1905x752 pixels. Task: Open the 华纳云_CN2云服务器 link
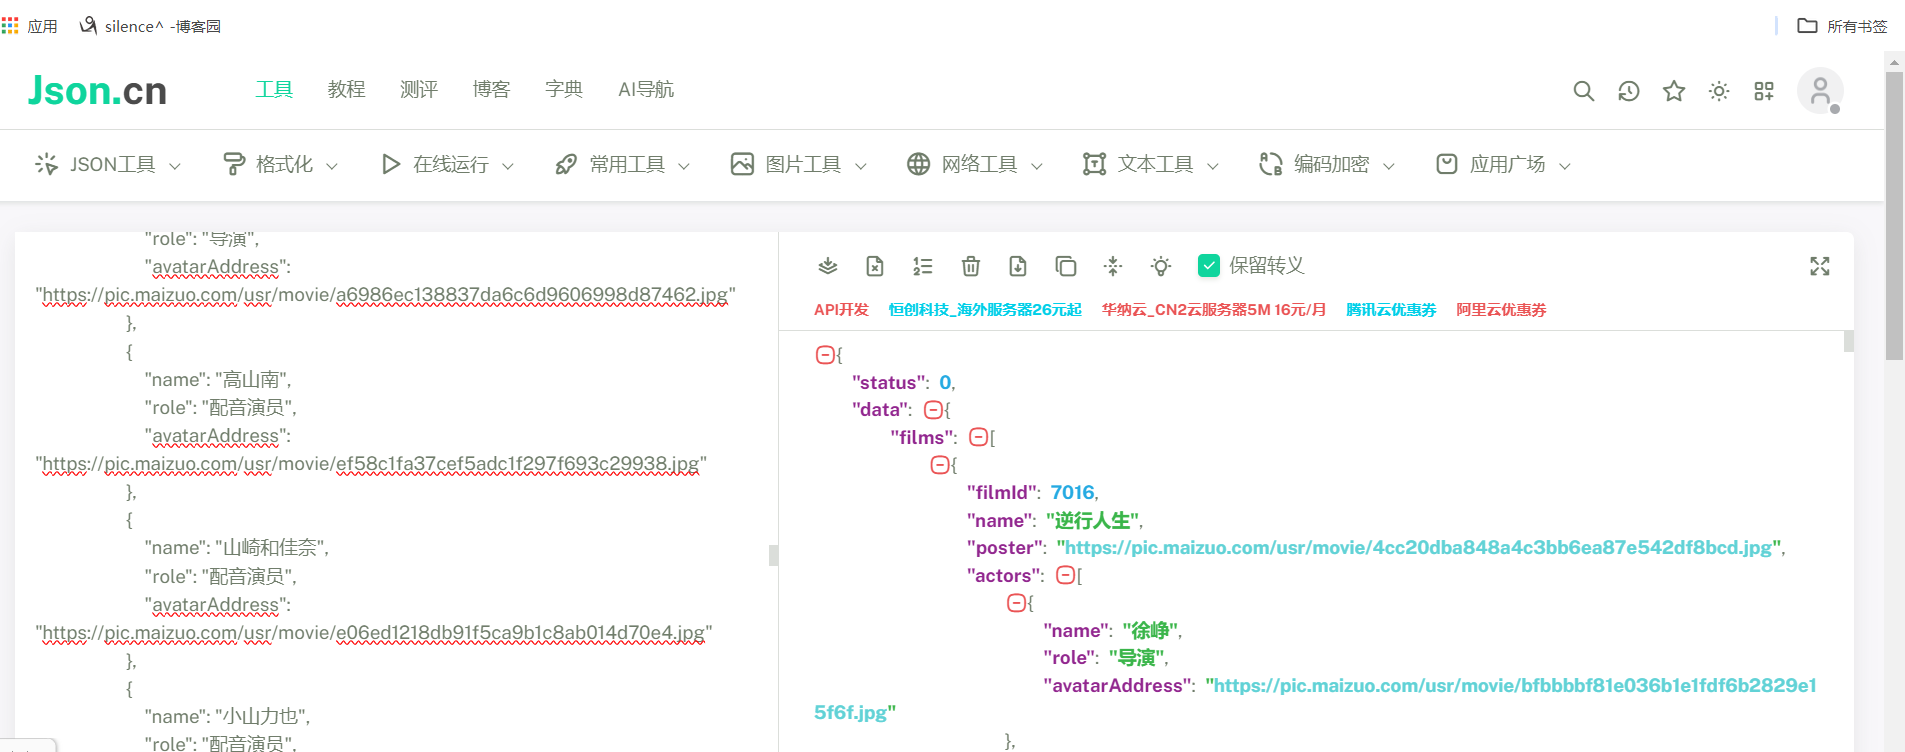(1214, 310)
